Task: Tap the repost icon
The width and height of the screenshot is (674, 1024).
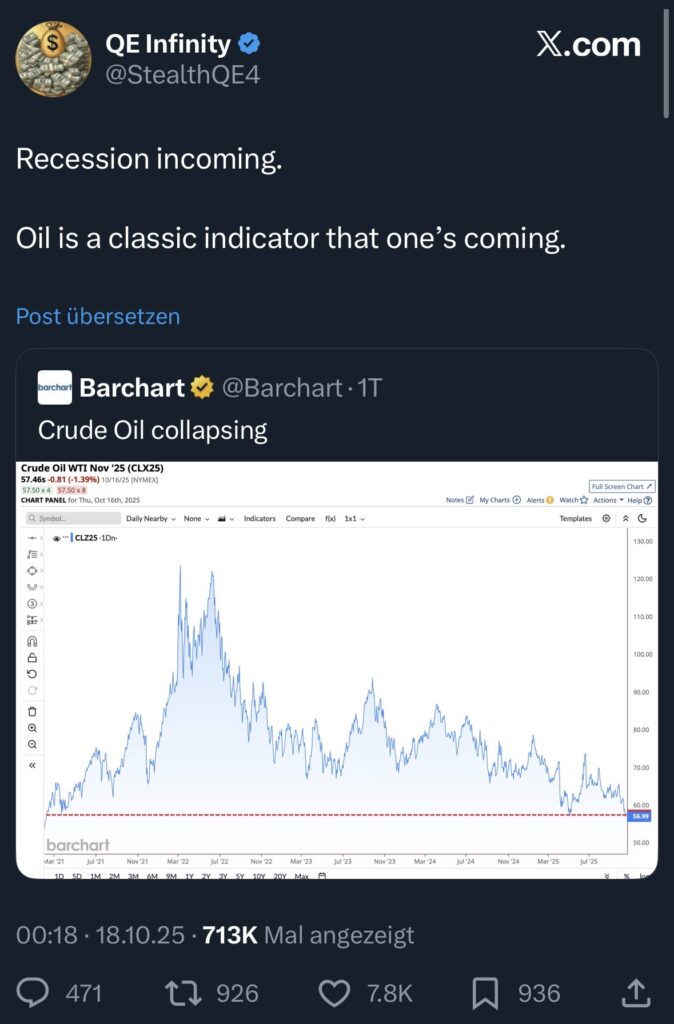Action: (x=183, y=992)
